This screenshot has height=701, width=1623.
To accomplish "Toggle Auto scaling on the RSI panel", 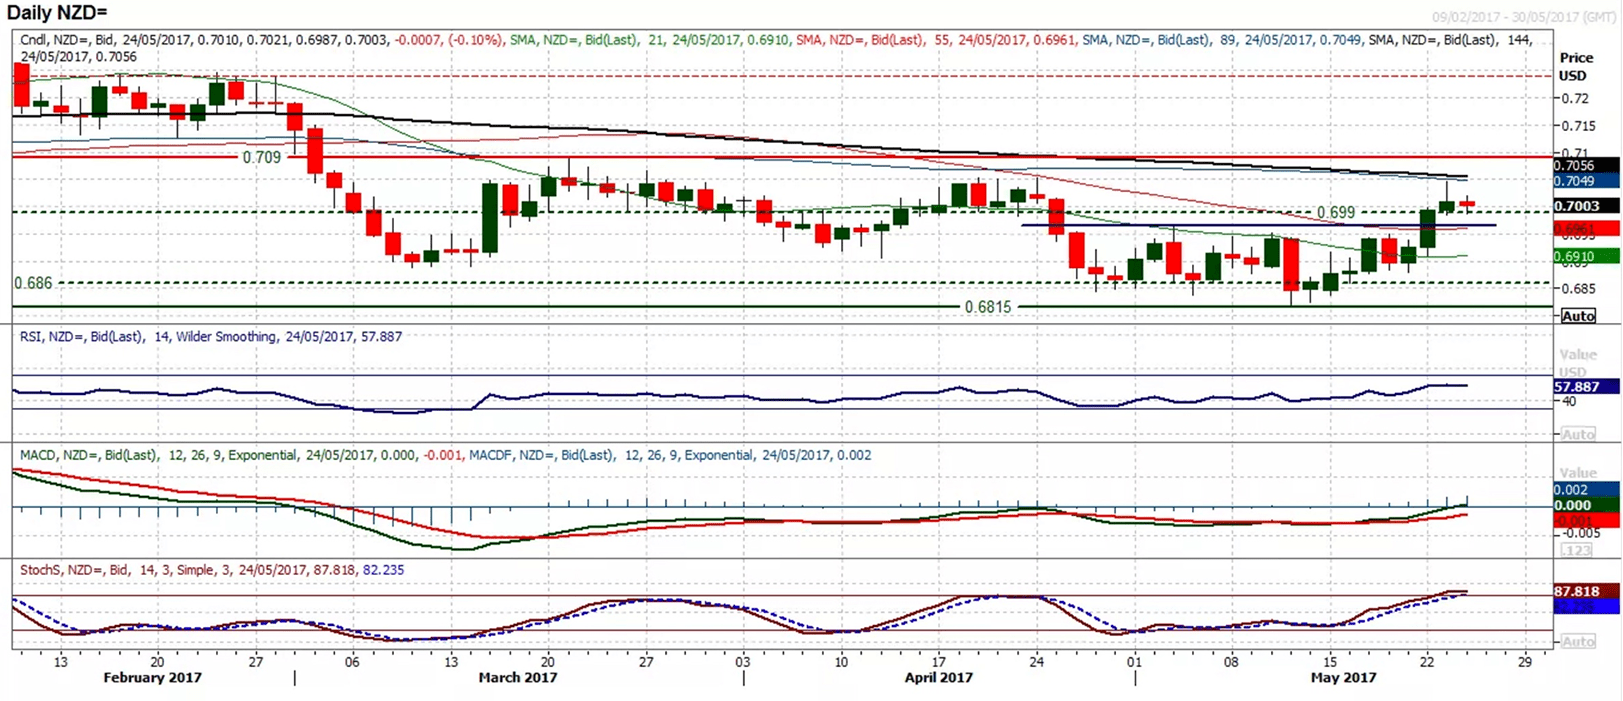I will 1578,434.
